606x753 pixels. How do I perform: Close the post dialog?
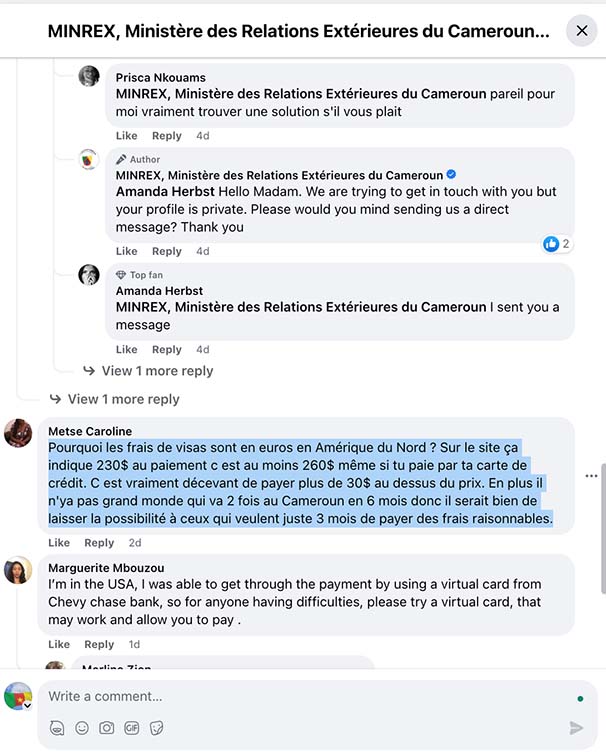[x=581, y=31]
